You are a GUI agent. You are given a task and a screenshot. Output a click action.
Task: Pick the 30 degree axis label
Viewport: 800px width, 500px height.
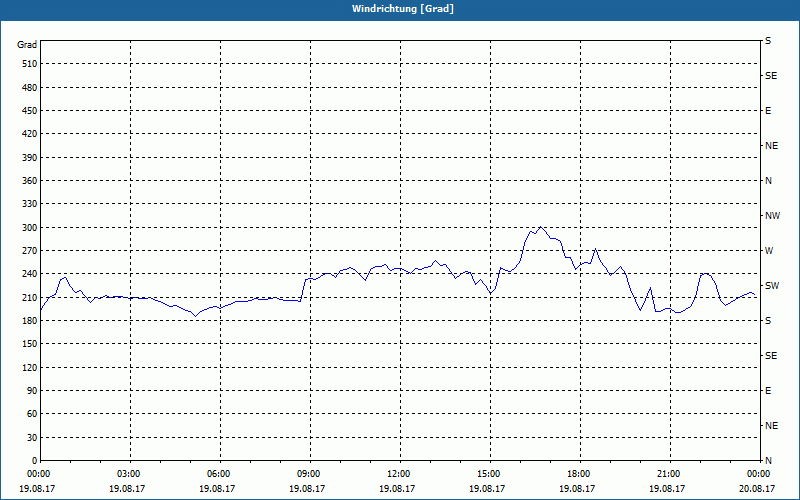(31, 438)
